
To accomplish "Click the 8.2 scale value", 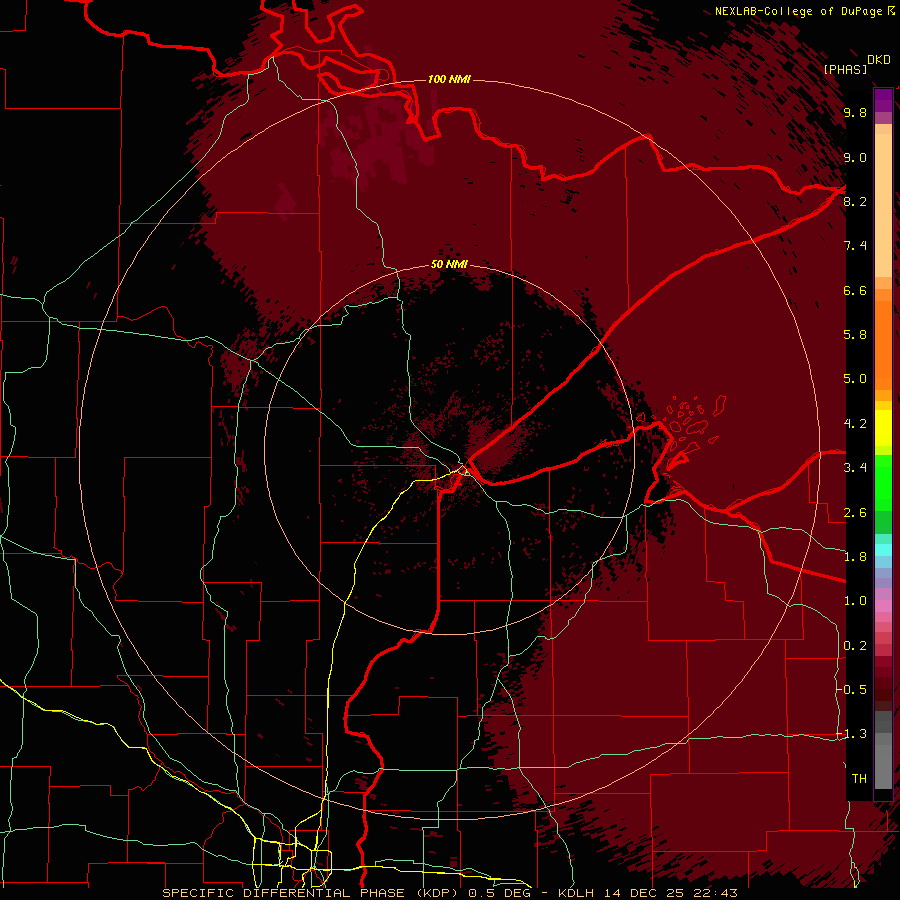I will pos(855,201).
